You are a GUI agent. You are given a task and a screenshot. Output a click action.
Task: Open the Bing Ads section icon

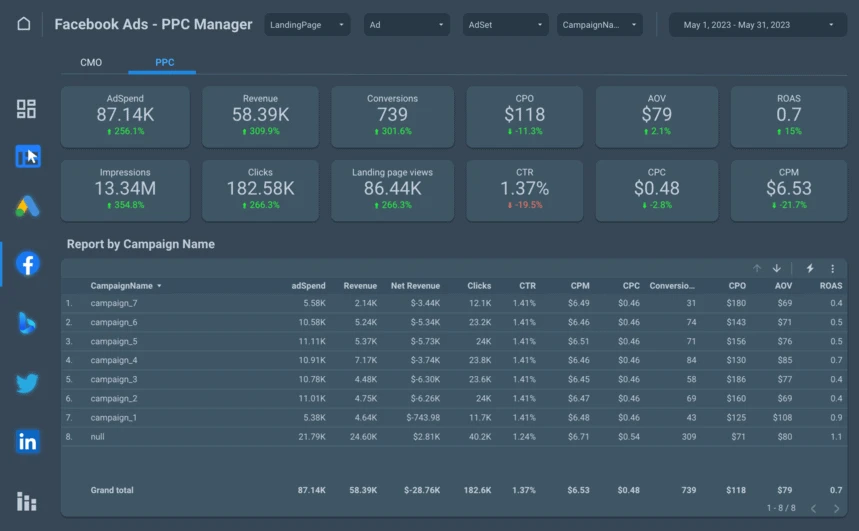(26, 323)
